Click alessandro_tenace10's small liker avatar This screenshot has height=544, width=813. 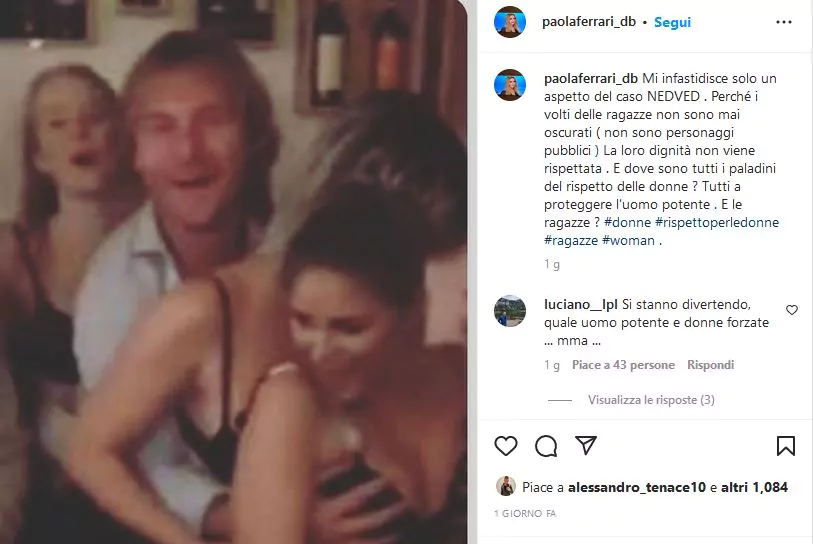(506, 486)
